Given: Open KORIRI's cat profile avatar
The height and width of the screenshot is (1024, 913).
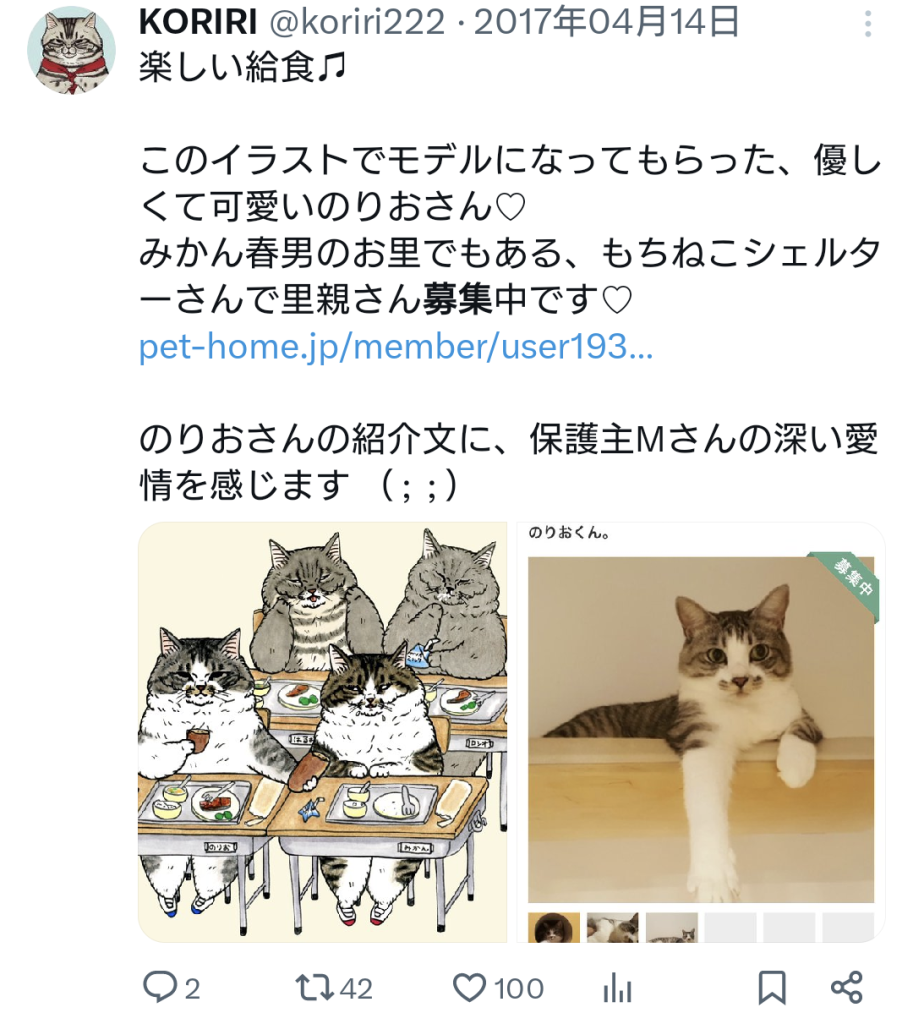Looking at the screenshot, I should point(71,50).
